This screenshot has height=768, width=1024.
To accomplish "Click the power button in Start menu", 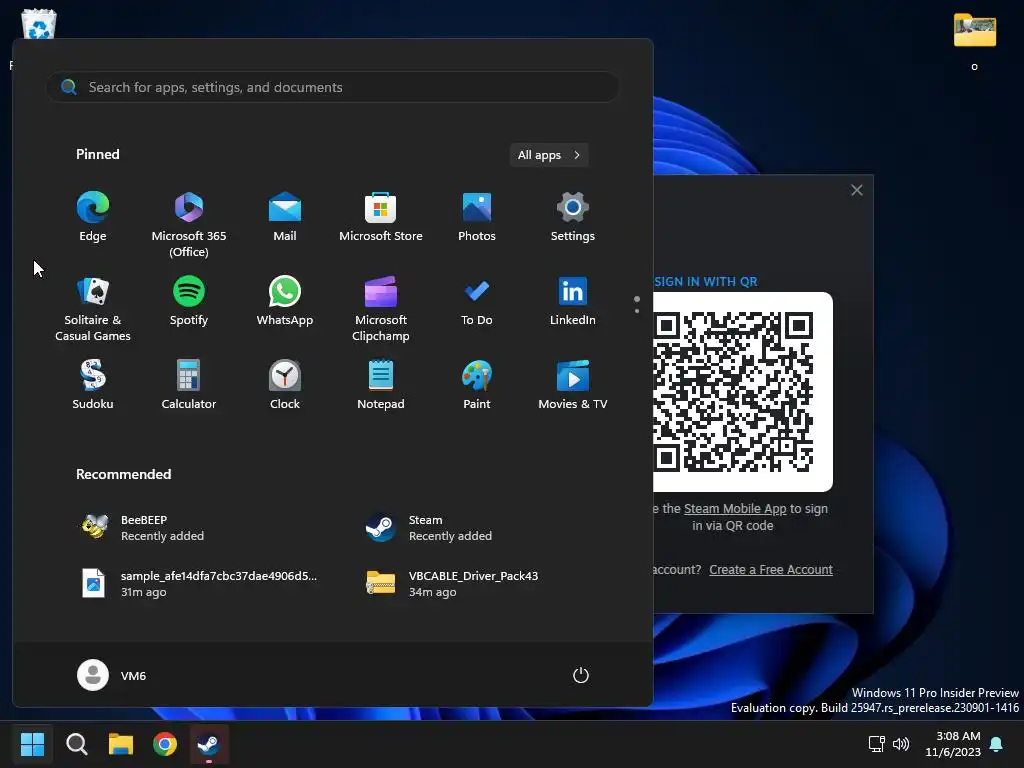I will [x=581, y=675].
